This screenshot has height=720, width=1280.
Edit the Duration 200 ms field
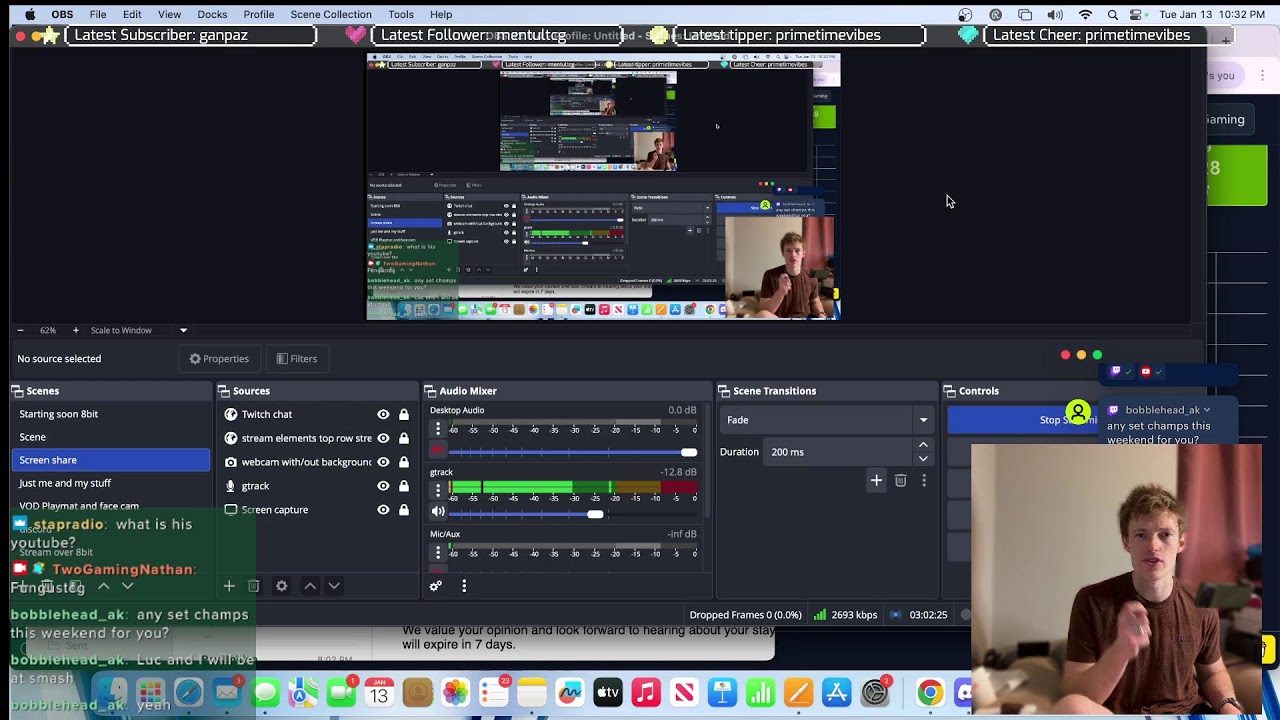(838, 452)
